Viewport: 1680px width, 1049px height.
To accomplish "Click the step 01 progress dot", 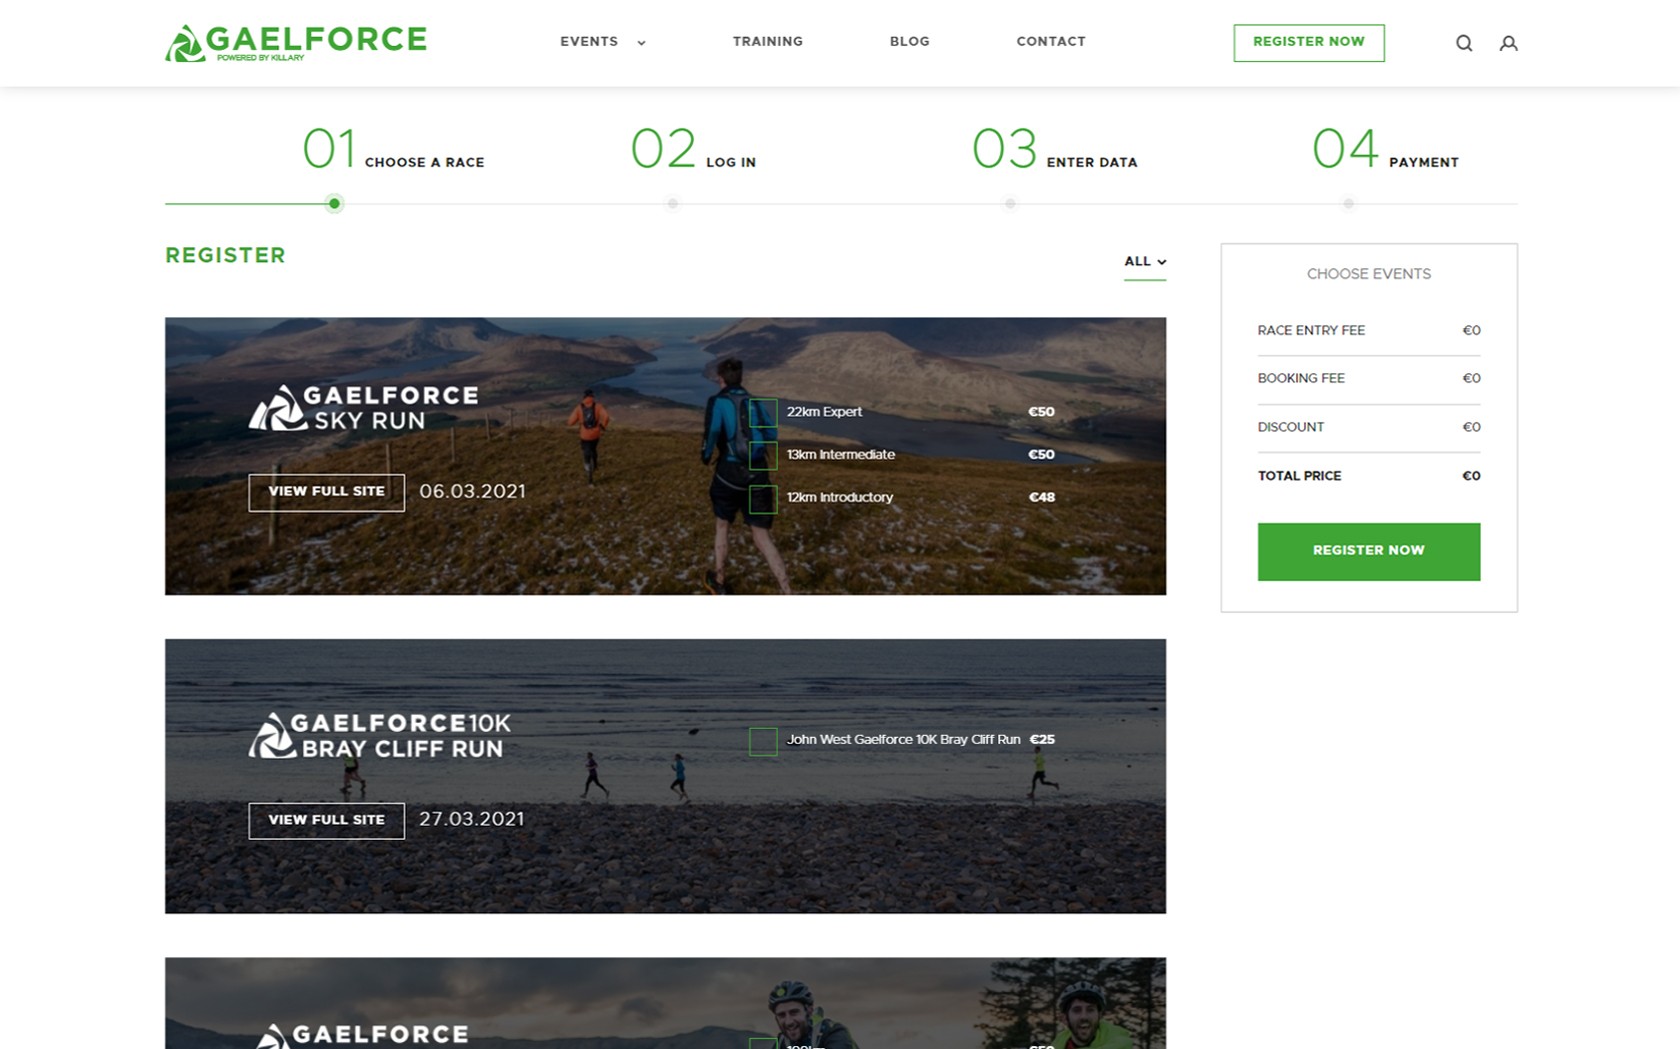I will (x=334, y=204).
